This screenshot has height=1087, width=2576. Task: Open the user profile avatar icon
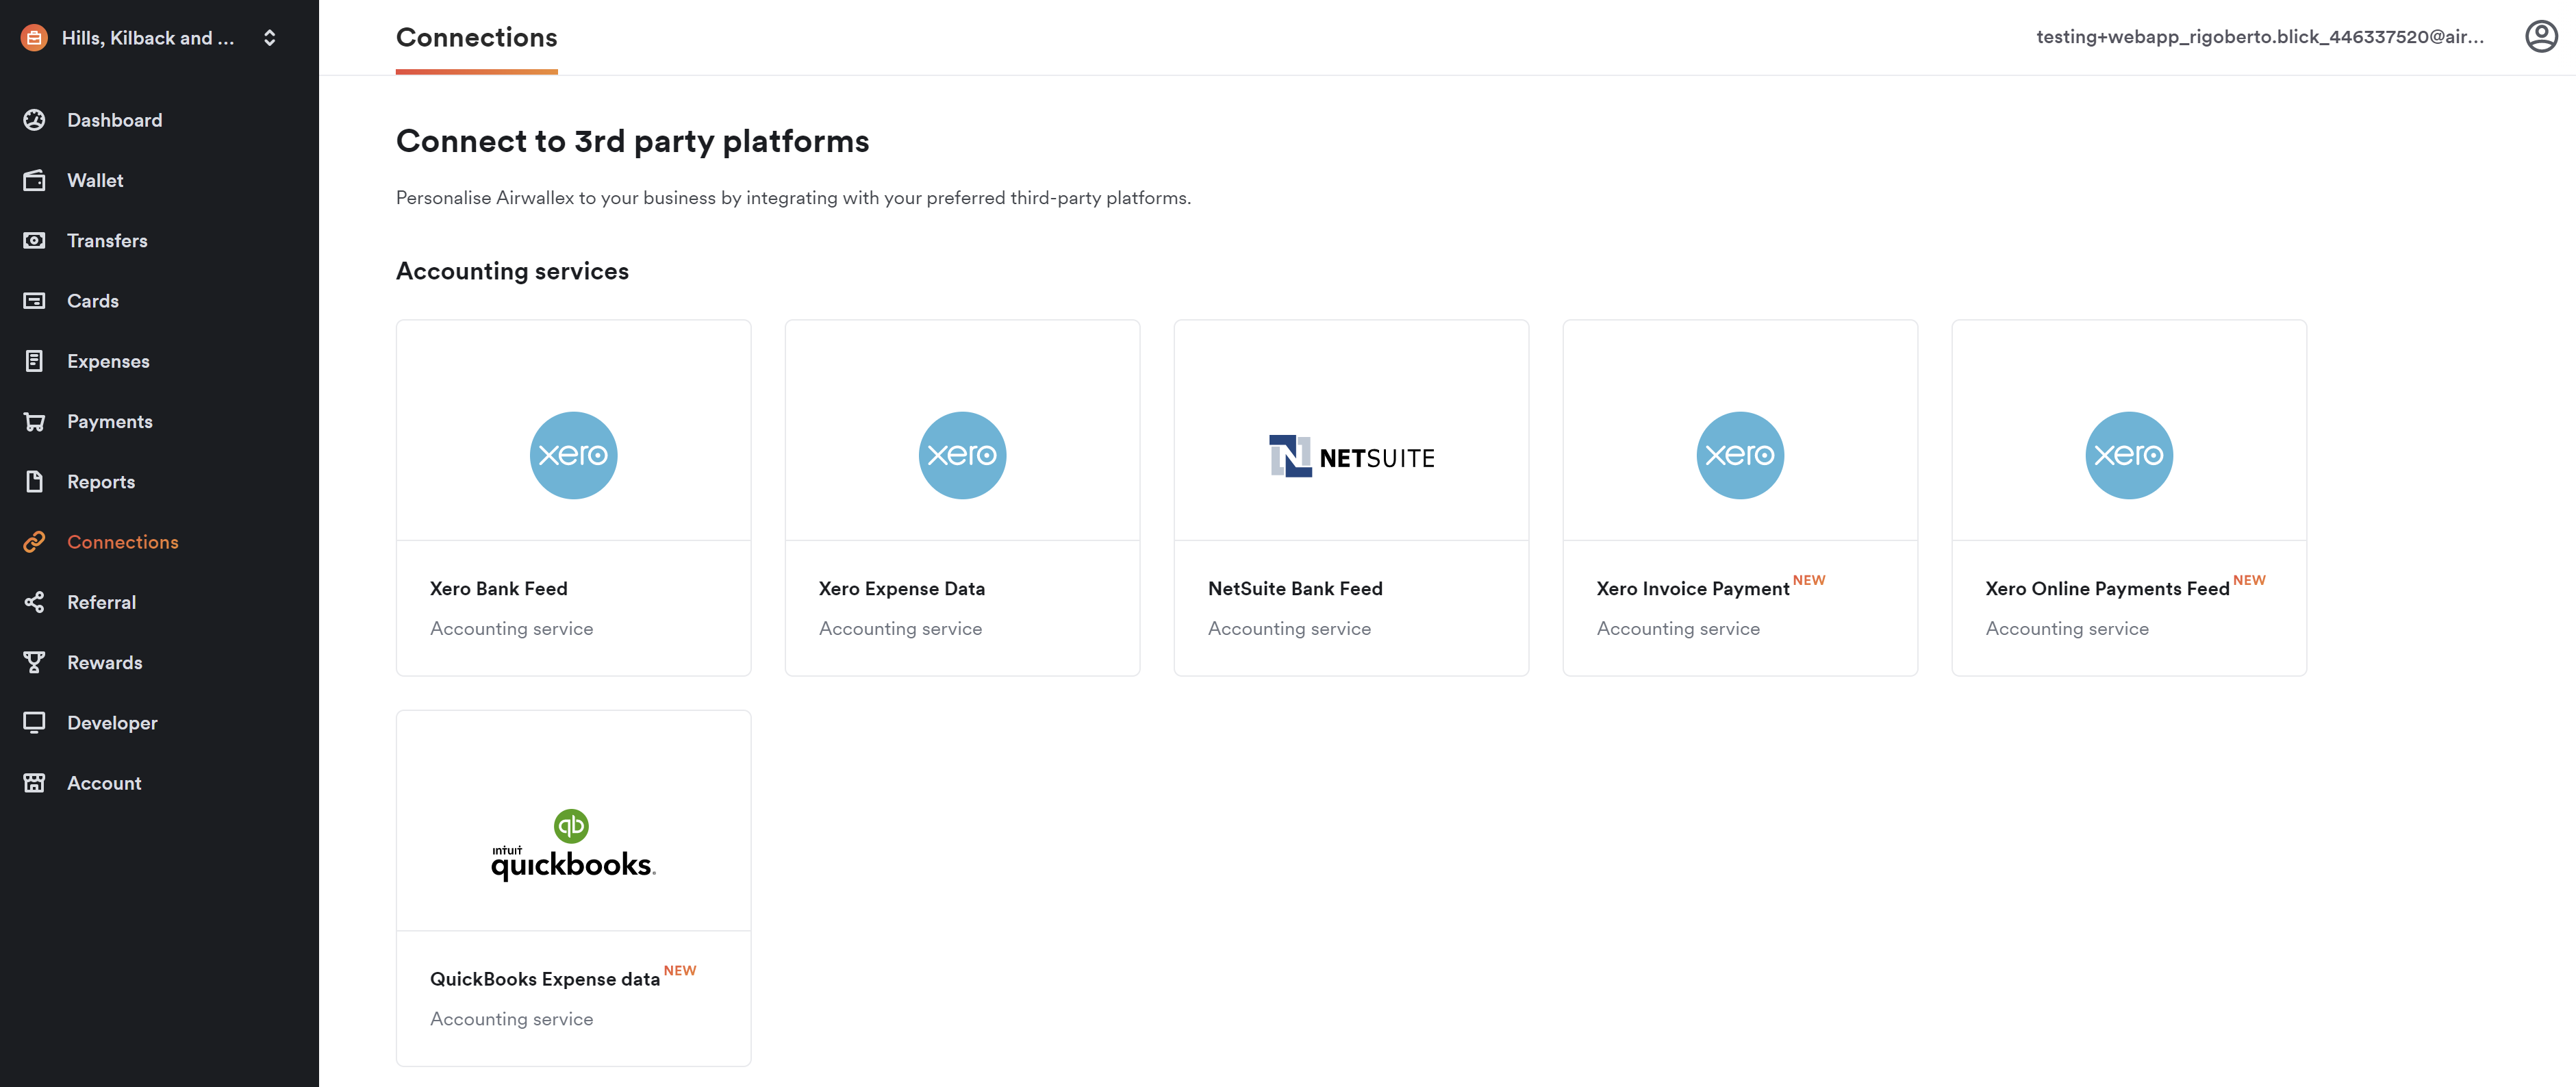tap(2541, 37)
